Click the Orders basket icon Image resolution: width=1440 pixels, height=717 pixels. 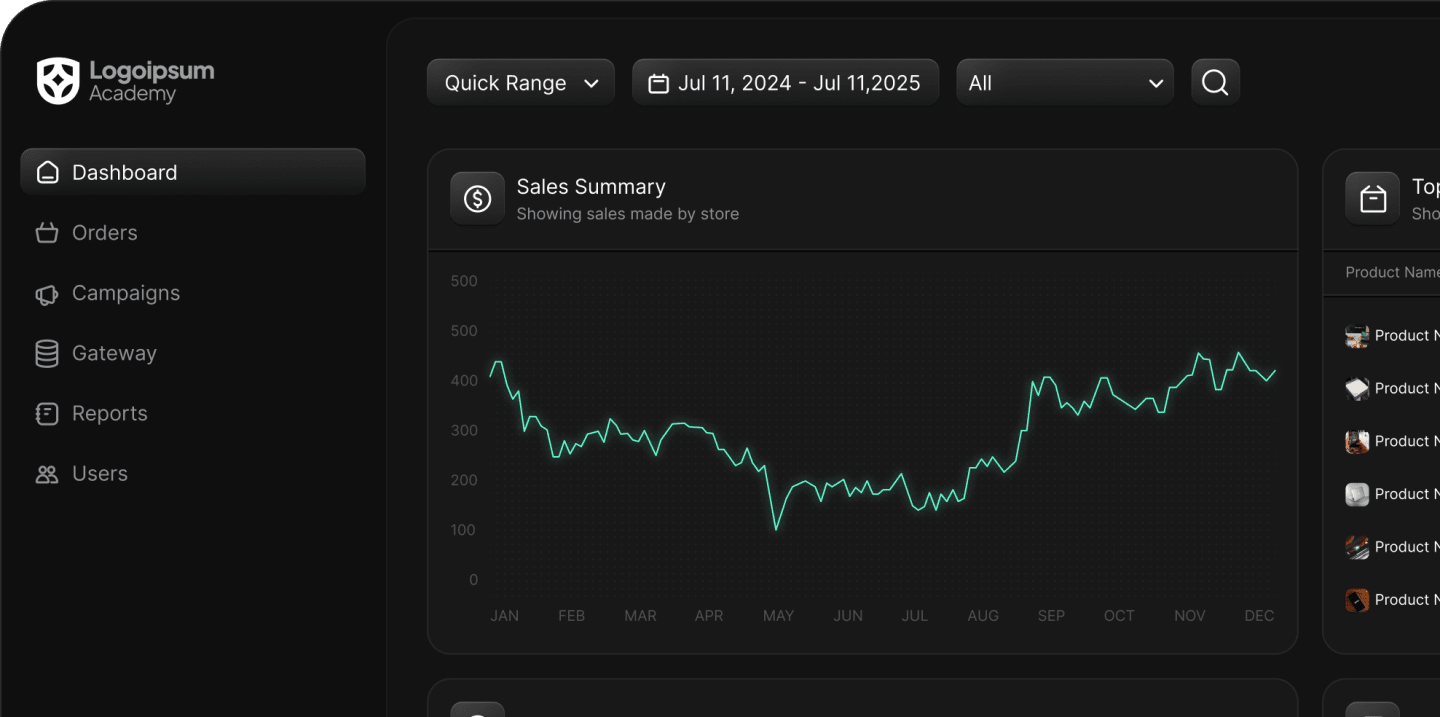pyautogui.click(x=47, y=233)
